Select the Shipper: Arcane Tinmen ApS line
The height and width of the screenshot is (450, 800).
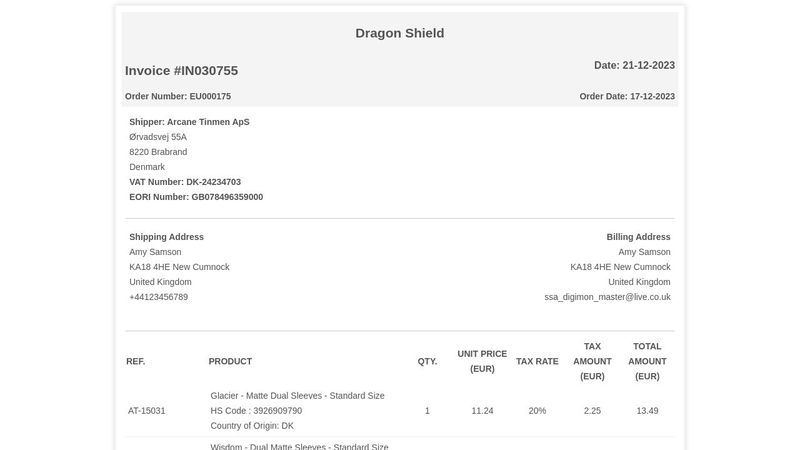[189, 122]
